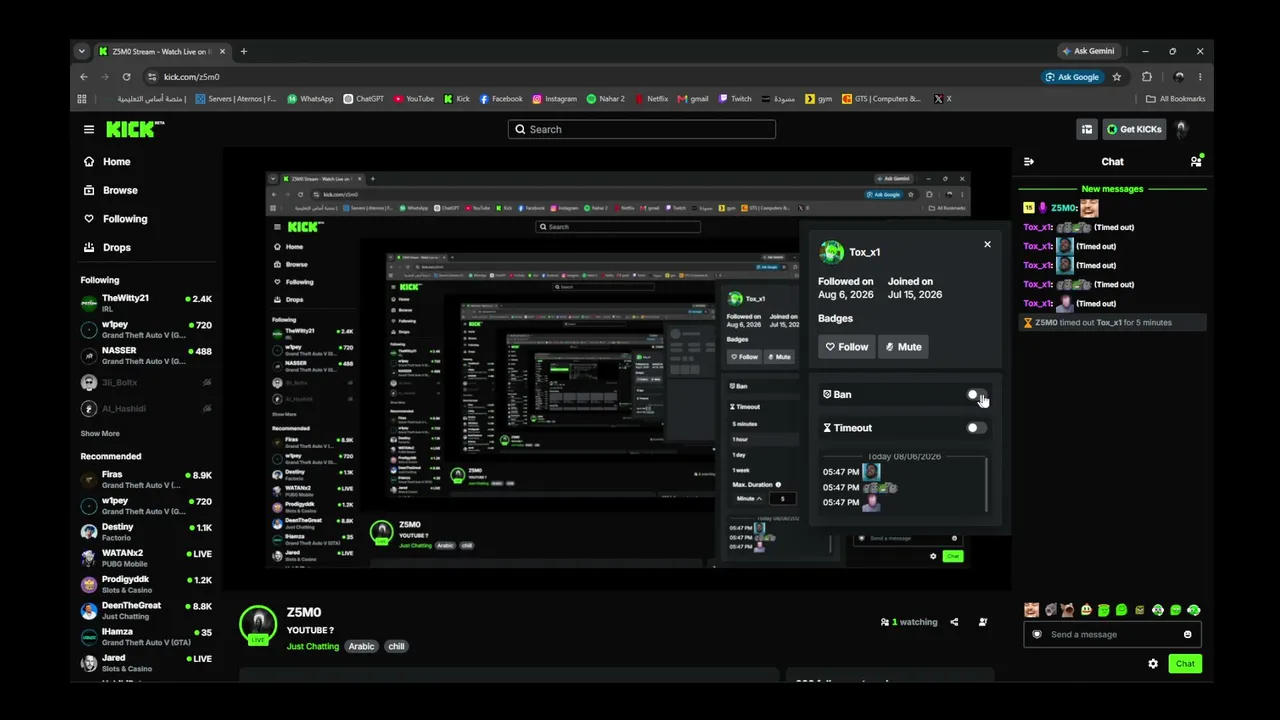The image size is (1280, 720).
Task: Open the YouTube bookmark
Action: click(414, 99)
